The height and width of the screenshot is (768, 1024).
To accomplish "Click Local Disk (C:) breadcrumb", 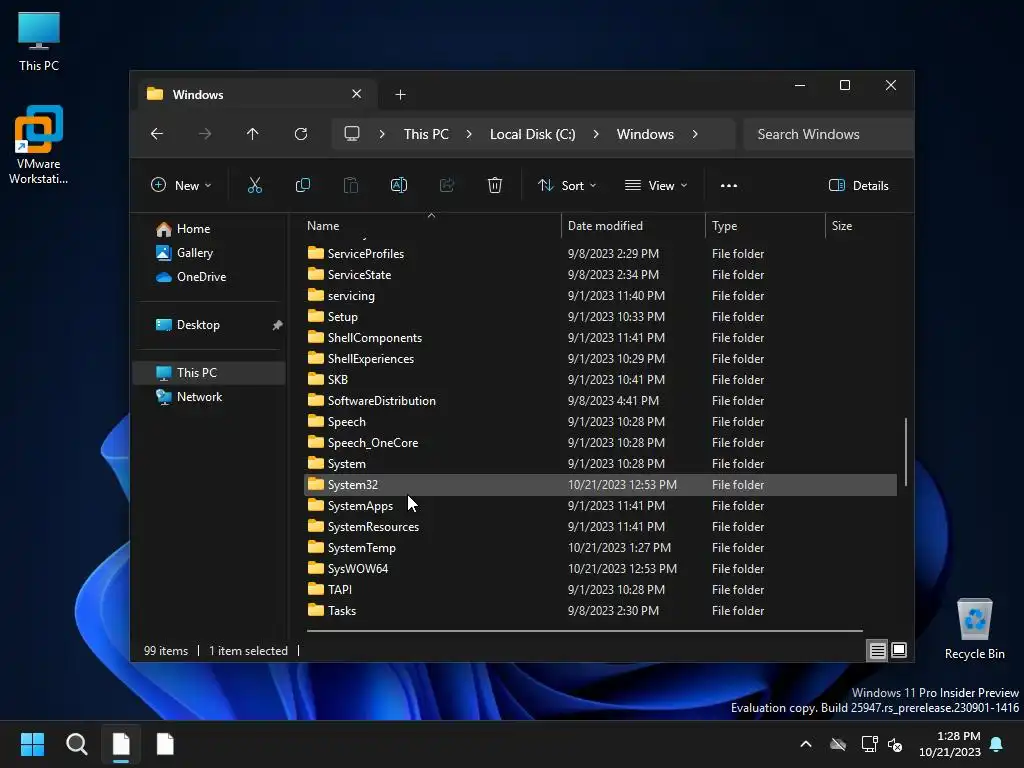I will point(532,134).
